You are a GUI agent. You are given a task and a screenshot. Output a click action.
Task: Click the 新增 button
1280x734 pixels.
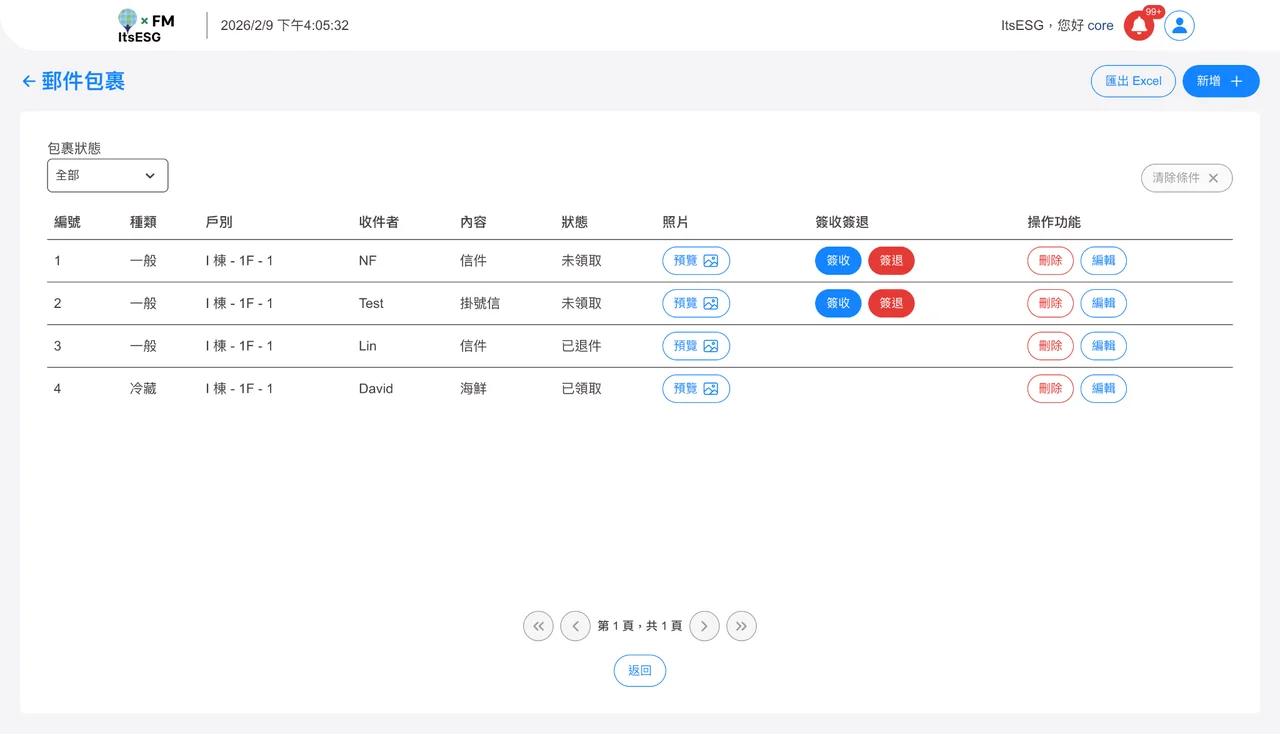point(1221,81)
